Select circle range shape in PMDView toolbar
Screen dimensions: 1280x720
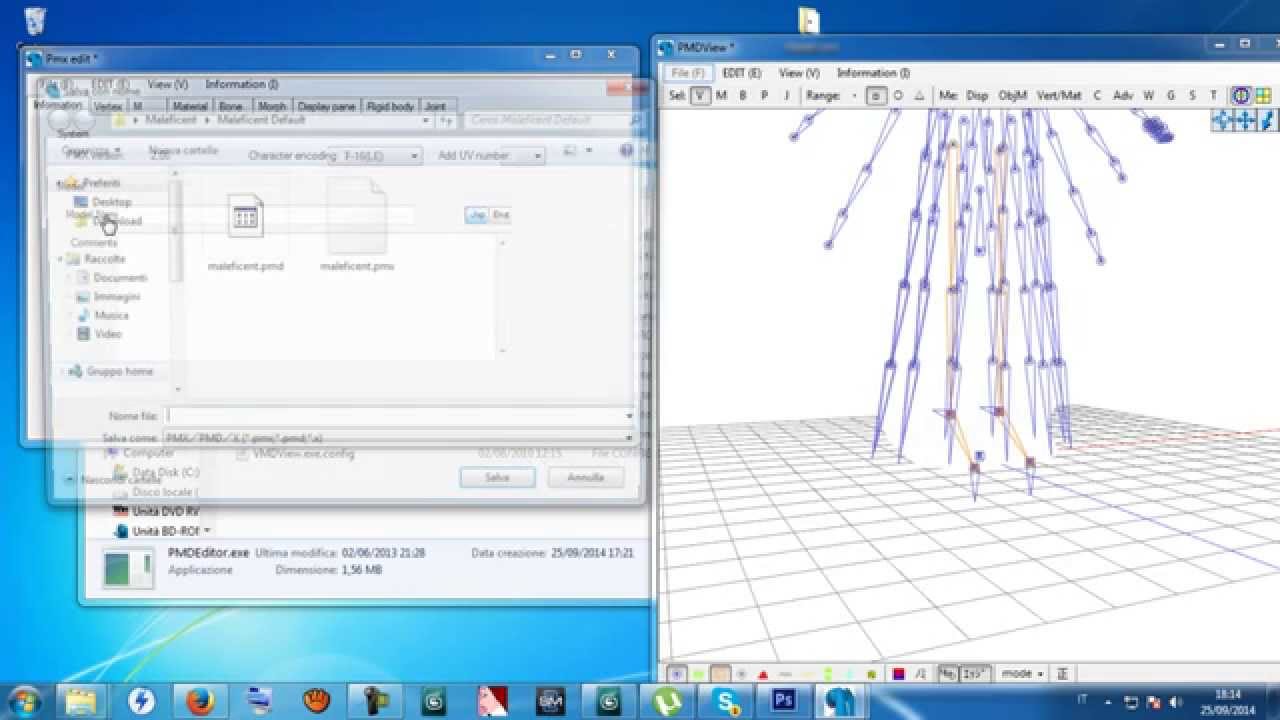point(898,96)
